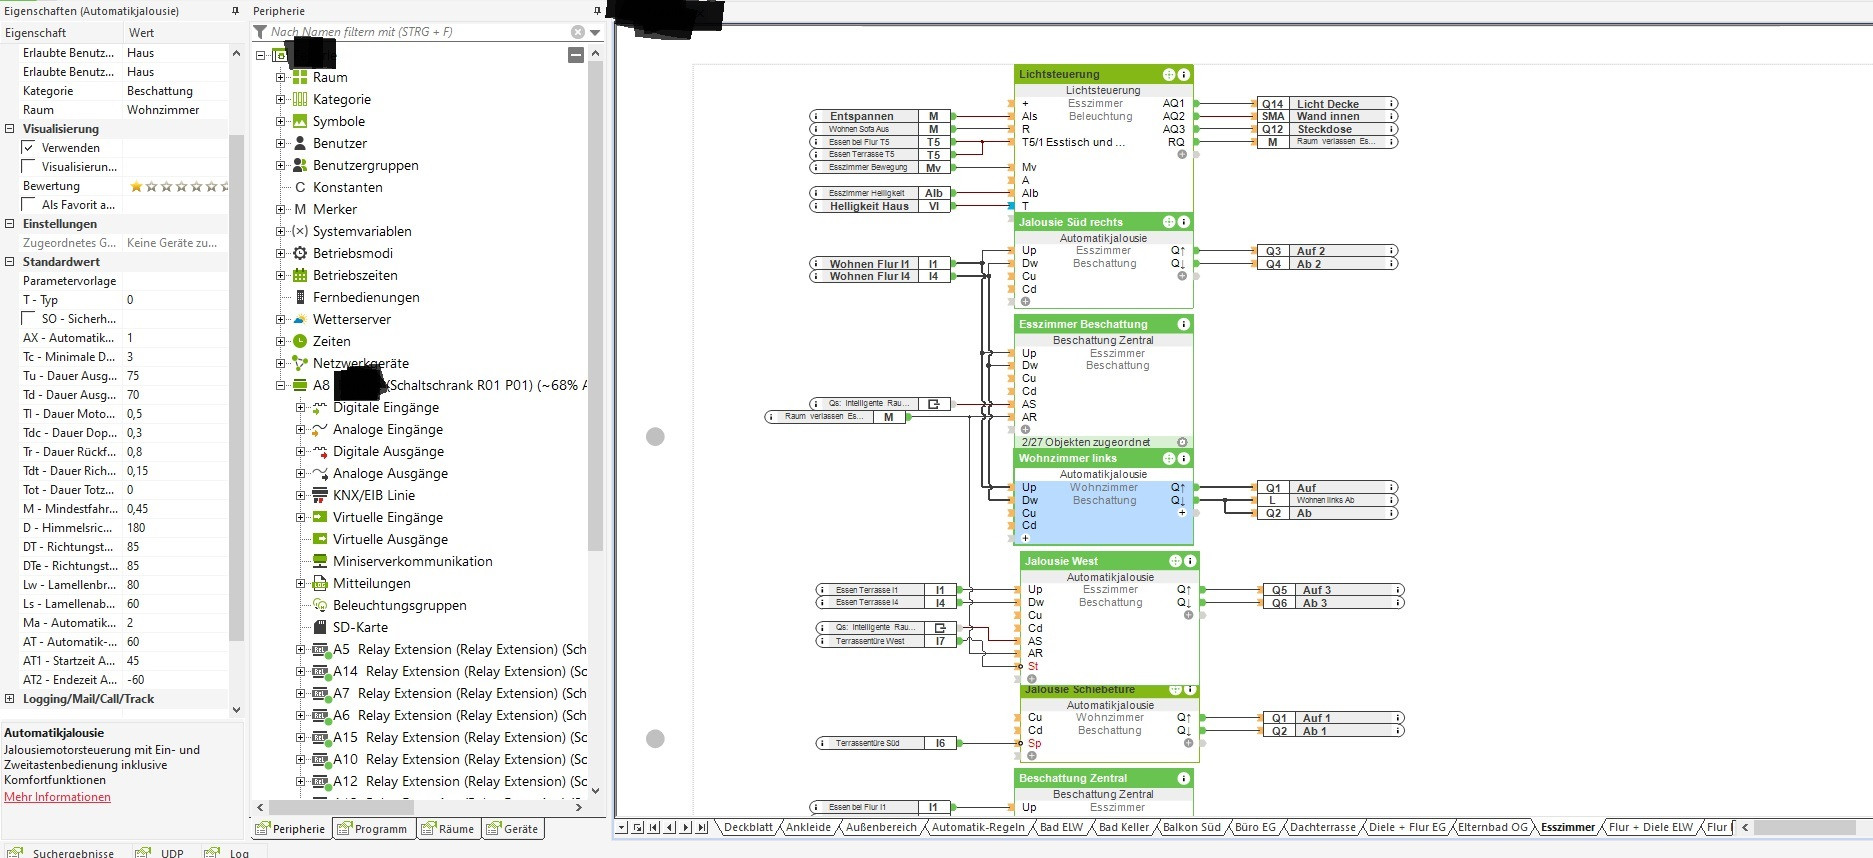Click the SD-Karte card icon
Image resolution: width=1873 pixels, height=858 pixels.
point(320,627)
